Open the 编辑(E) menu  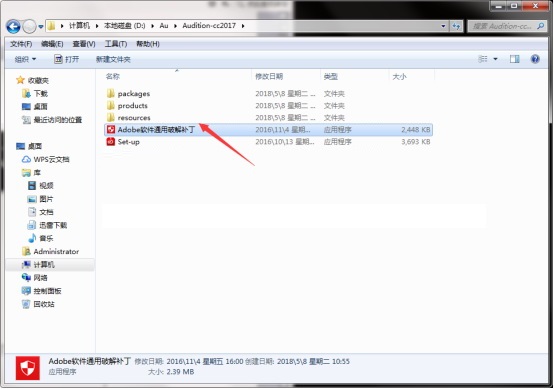[x=52, y=44]
